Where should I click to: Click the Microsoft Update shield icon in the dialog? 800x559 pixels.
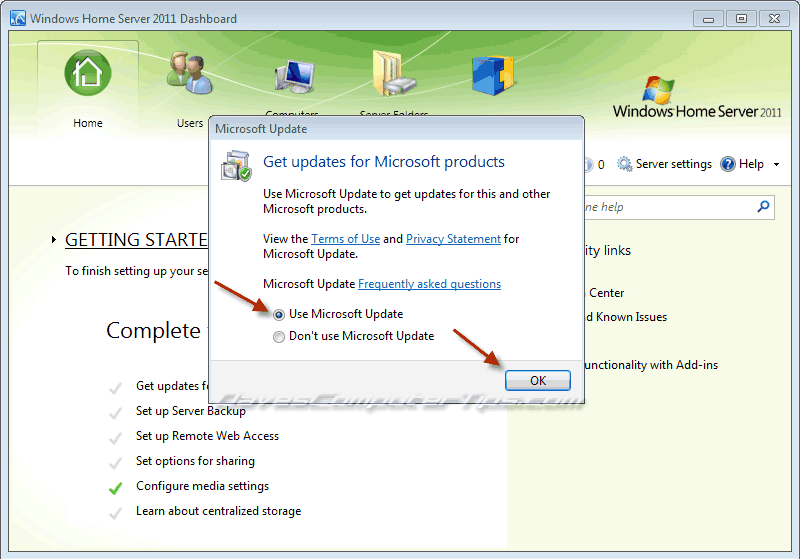click(x=236, y=165)
